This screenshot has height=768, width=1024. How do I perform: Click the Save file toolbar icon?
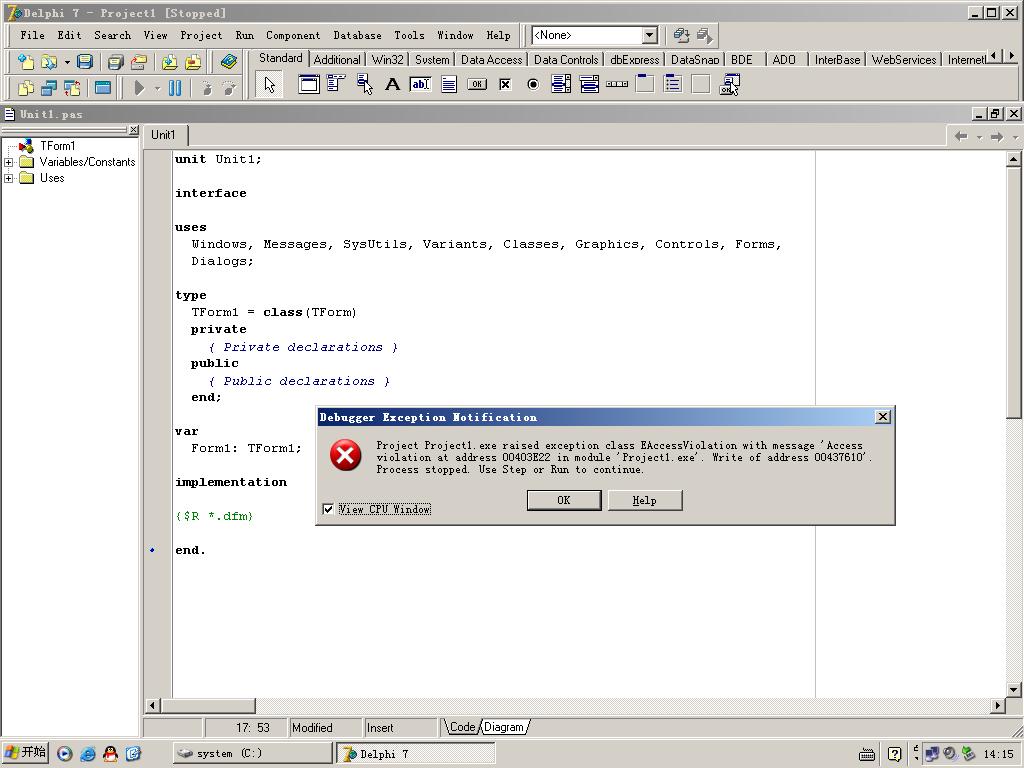85,62
